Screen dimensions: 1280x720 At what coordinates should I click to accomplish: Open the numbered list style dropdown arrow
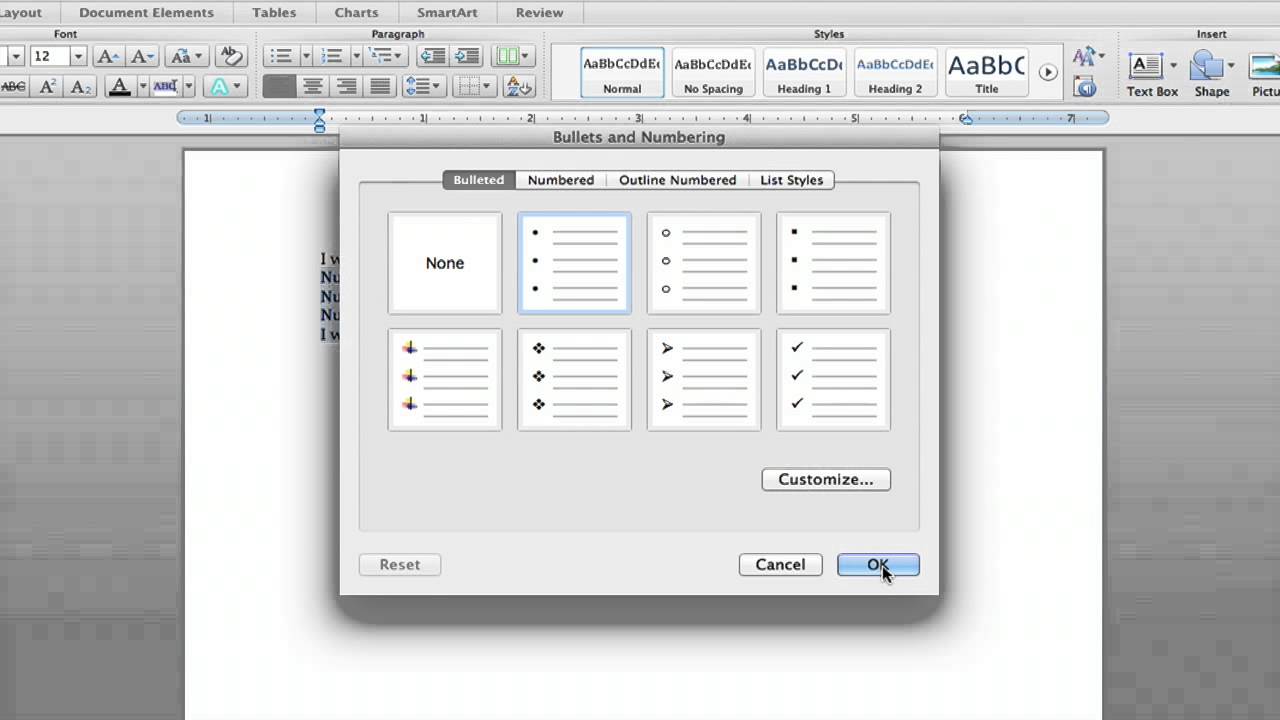pyautogui.click(x=356, y=56)
